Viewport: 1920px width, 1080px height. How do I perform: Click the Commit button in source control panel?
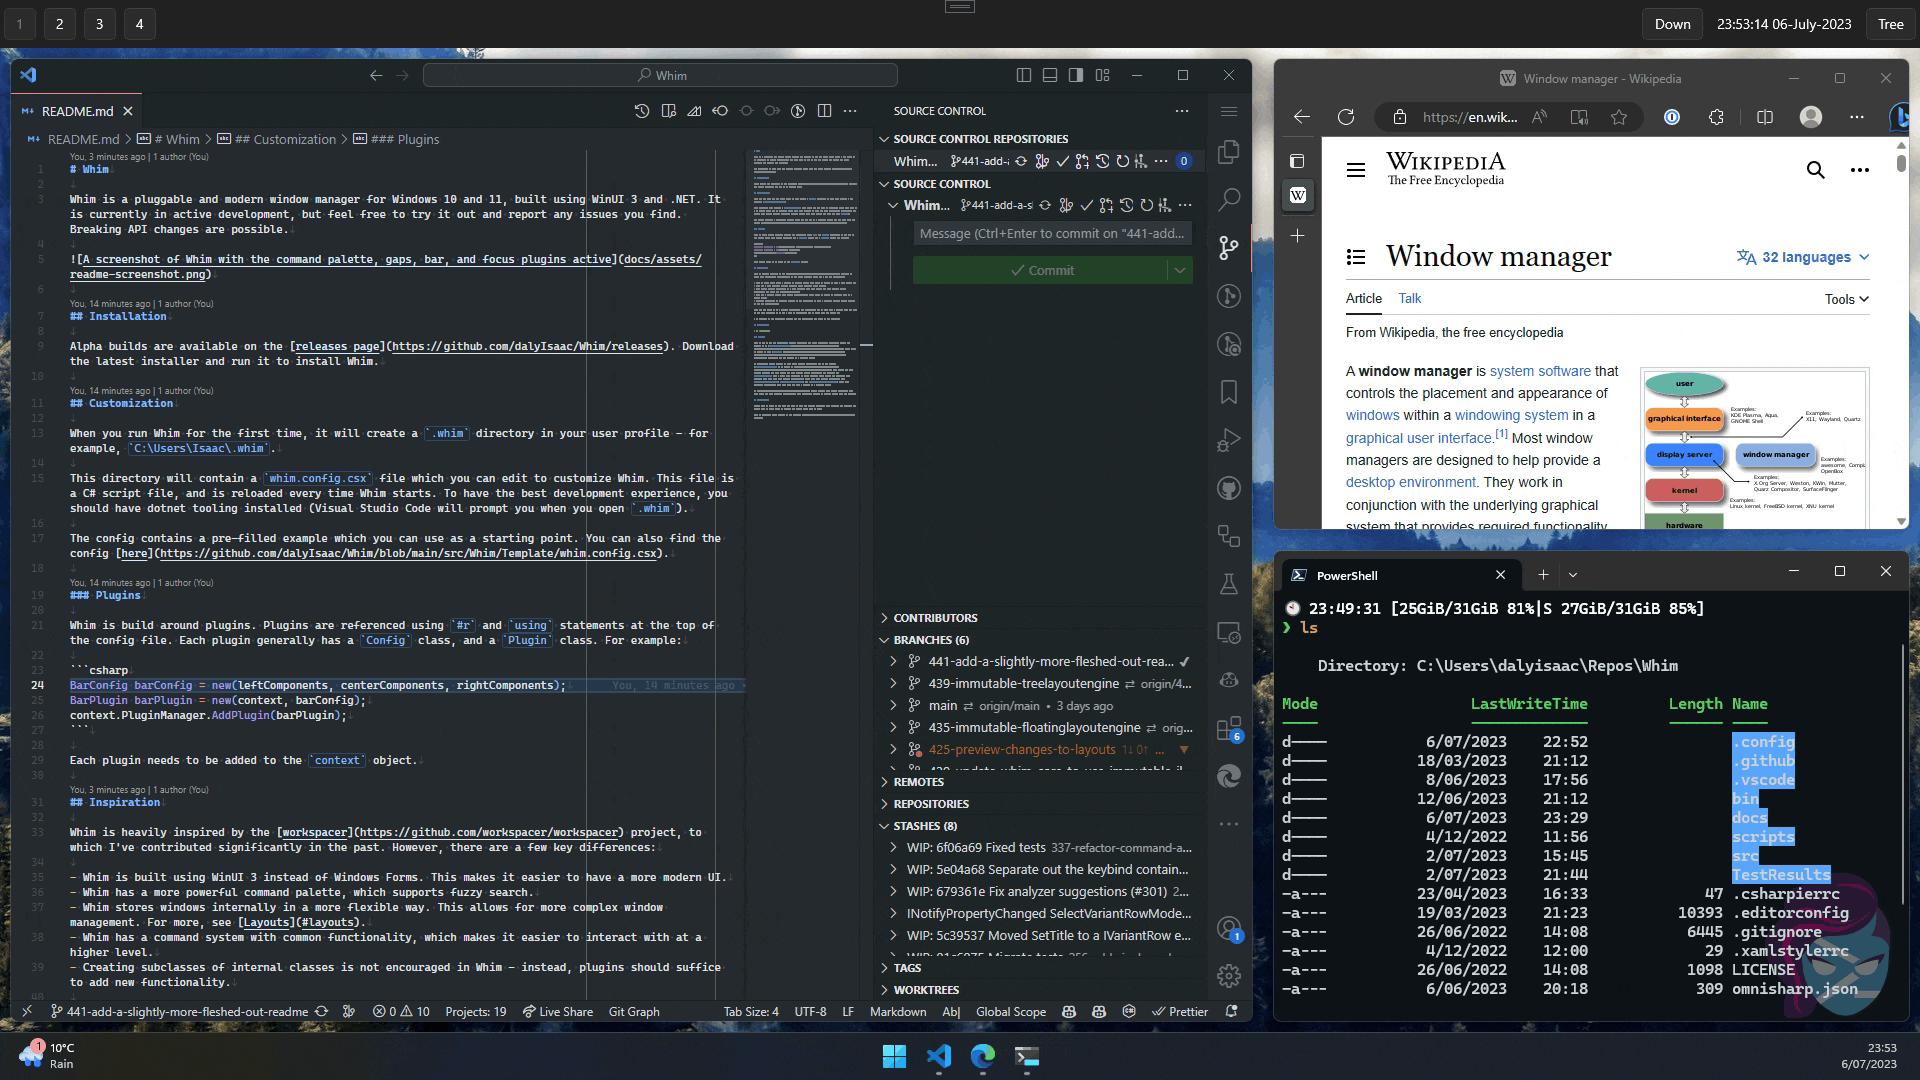click(1042, 269)
